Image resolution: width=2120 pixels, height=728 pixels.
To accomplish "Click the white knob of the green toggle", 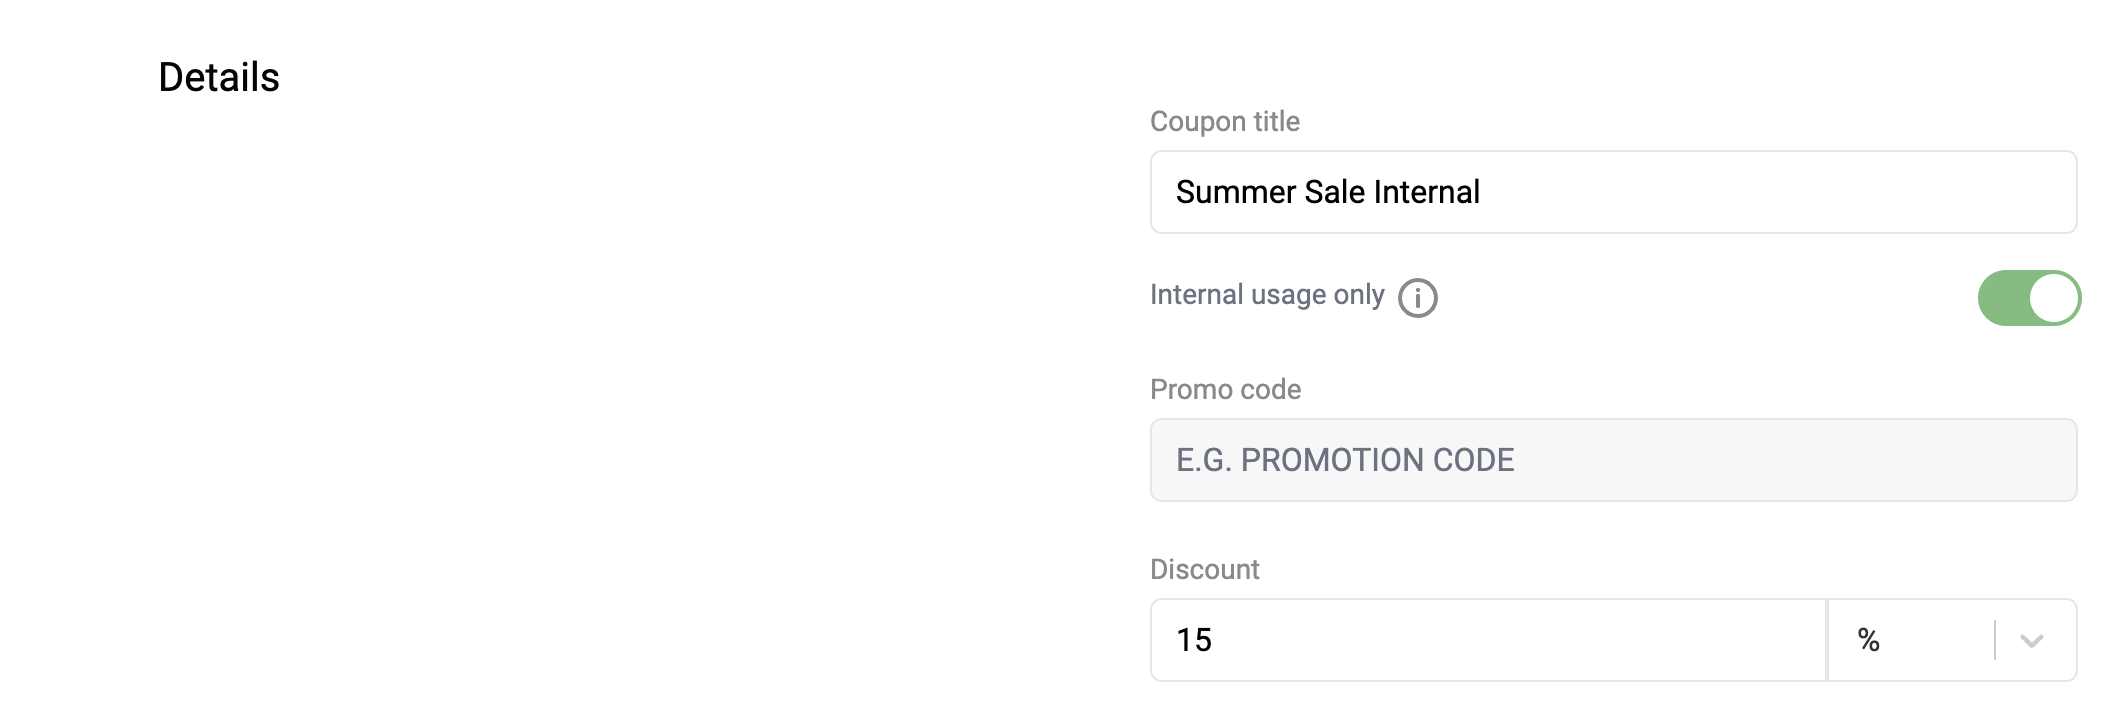I will [2054, 298].
